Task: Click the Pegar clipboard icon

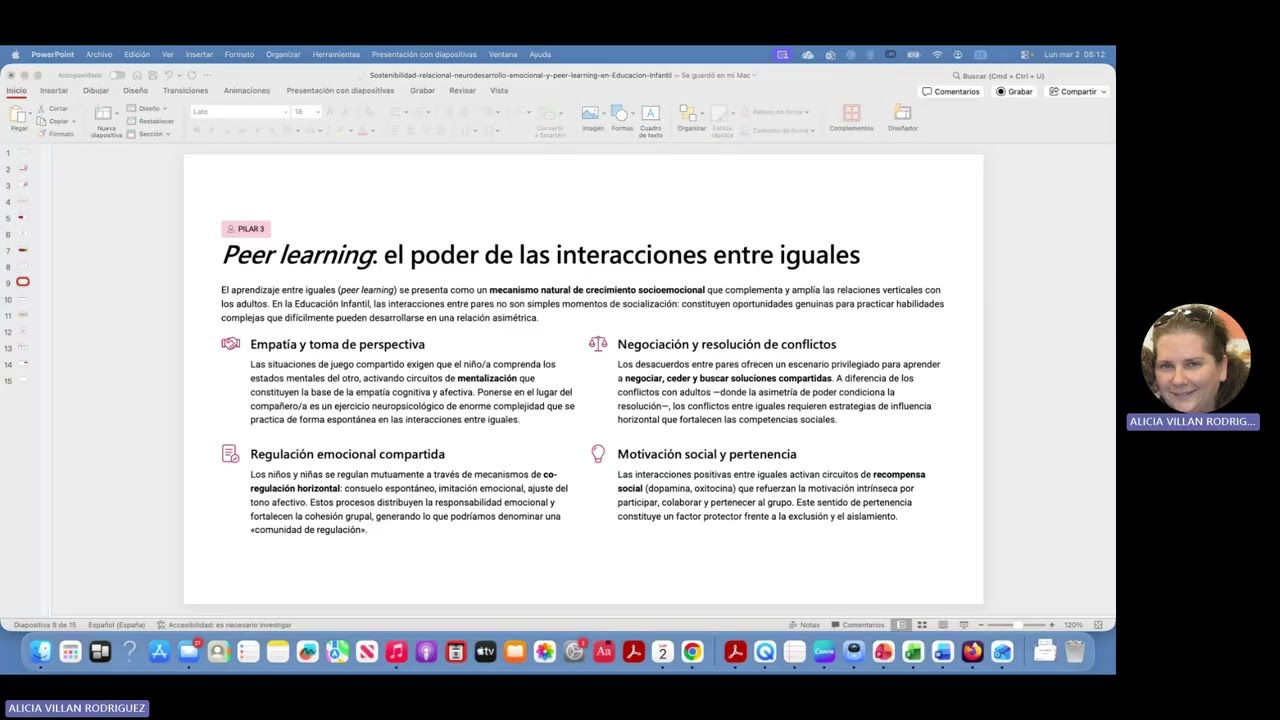Action: click(x=18, y=115)
